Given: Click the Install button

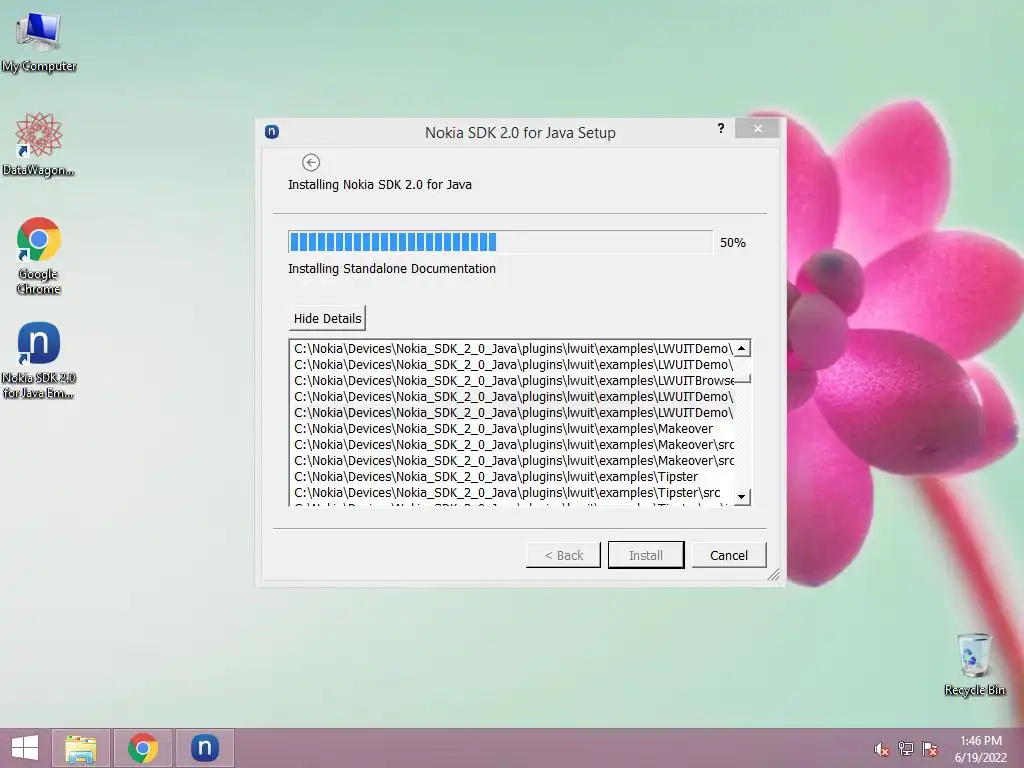Looking at the screenshot, I should coord(646,555).
